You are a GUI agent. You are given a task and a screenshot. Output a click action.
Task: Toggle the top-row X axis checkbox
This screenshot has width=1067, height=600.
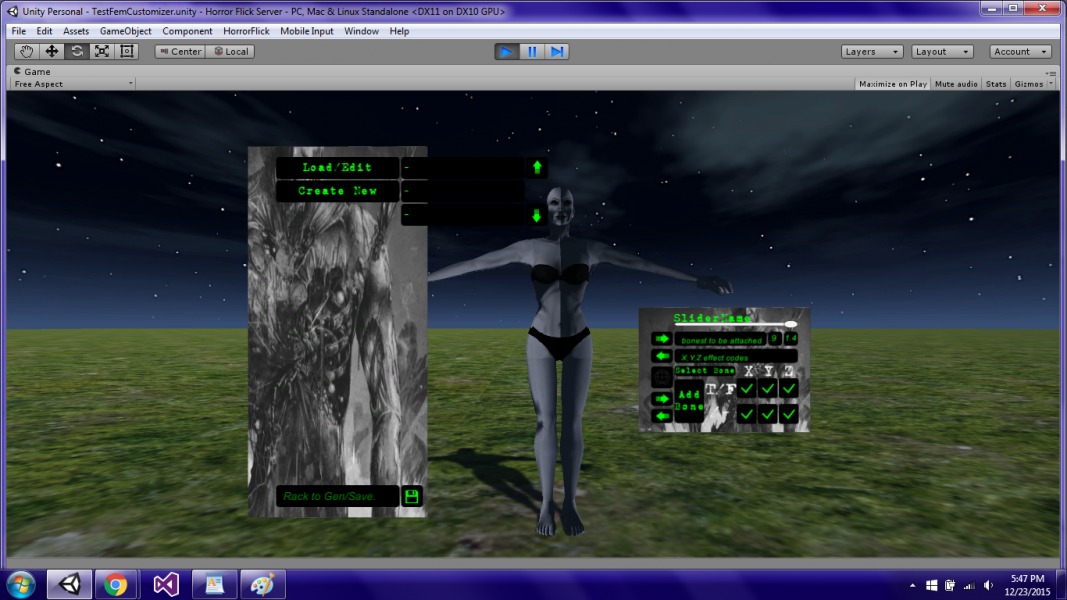(747, 388)
